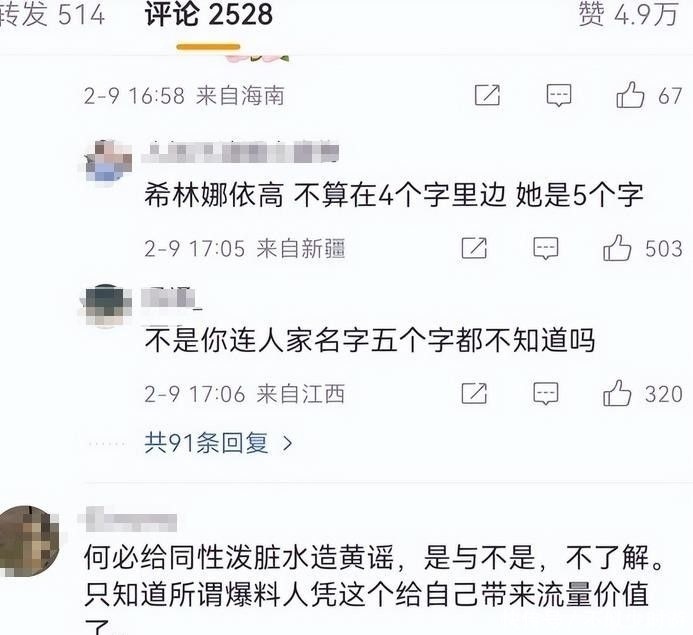Image resolution: width=693 pixels, height=635 pixels.
Task: Tap chevron next to 共91条回复
Action: coord(288,443)
